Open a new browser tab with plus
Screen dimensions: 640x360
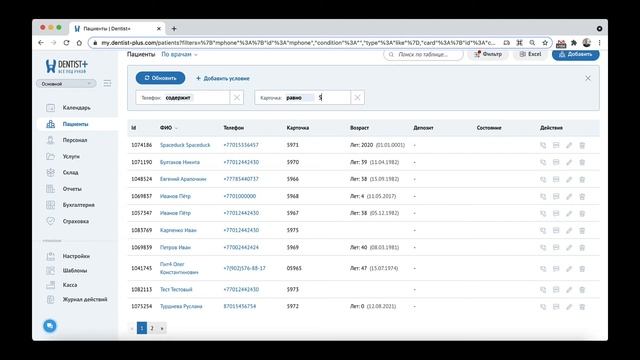coord(174,29)
